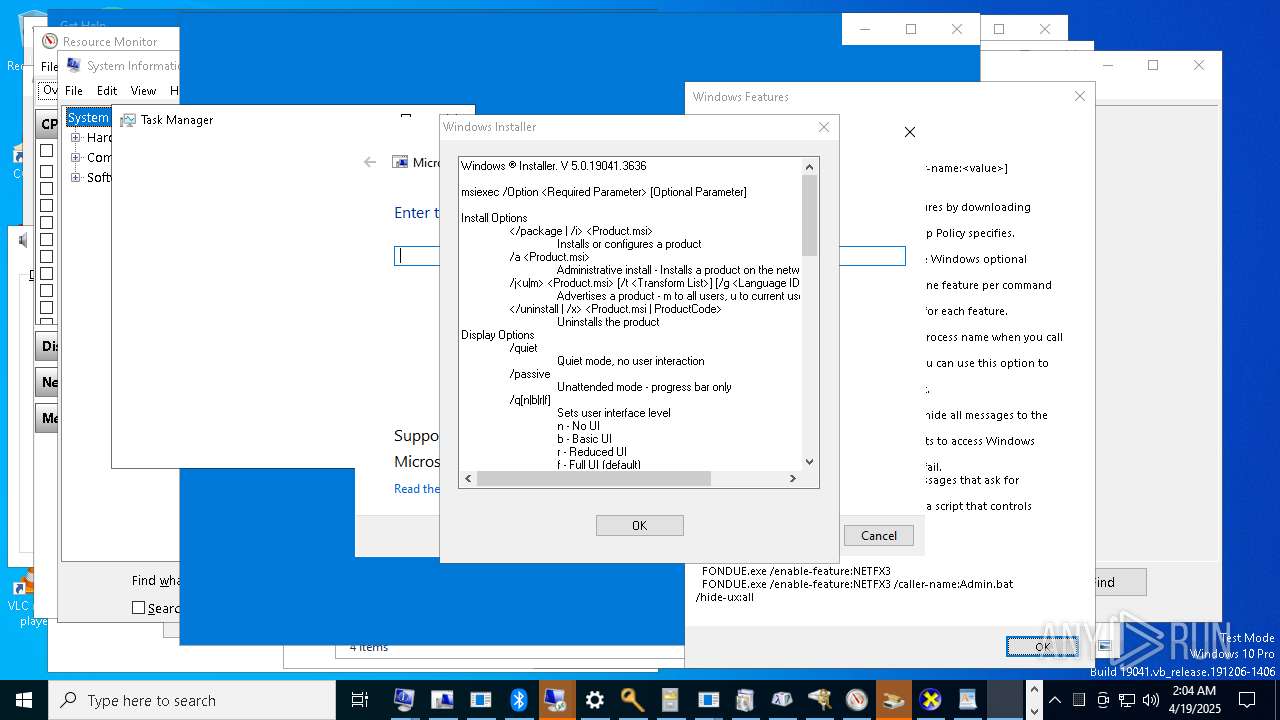The image size is (1280, 720).
Task: Click OK in the Windows Installer dialog
Action: [x=640, y=526]
